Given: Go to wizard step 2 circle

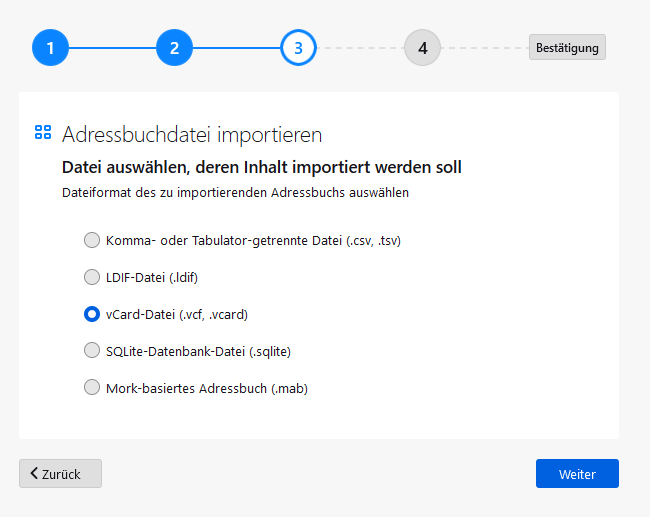Looking at the screenshot, I should [x=174, y=47].
